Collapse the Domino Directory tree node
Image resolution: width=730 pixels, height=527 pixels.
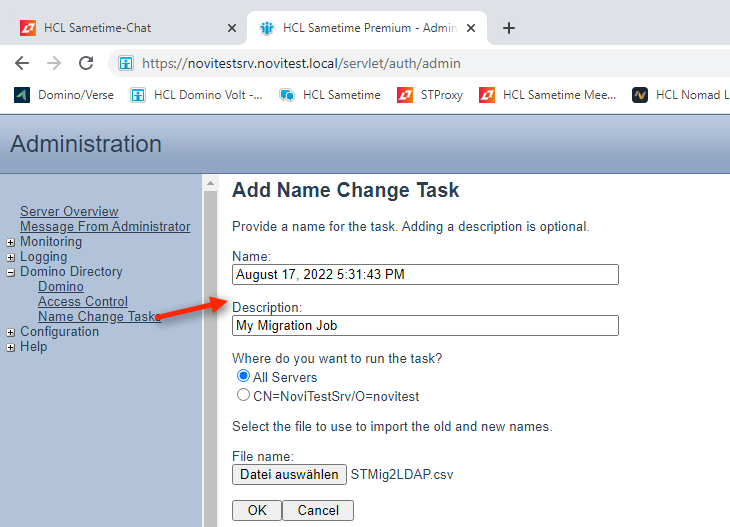pos(11,272)
